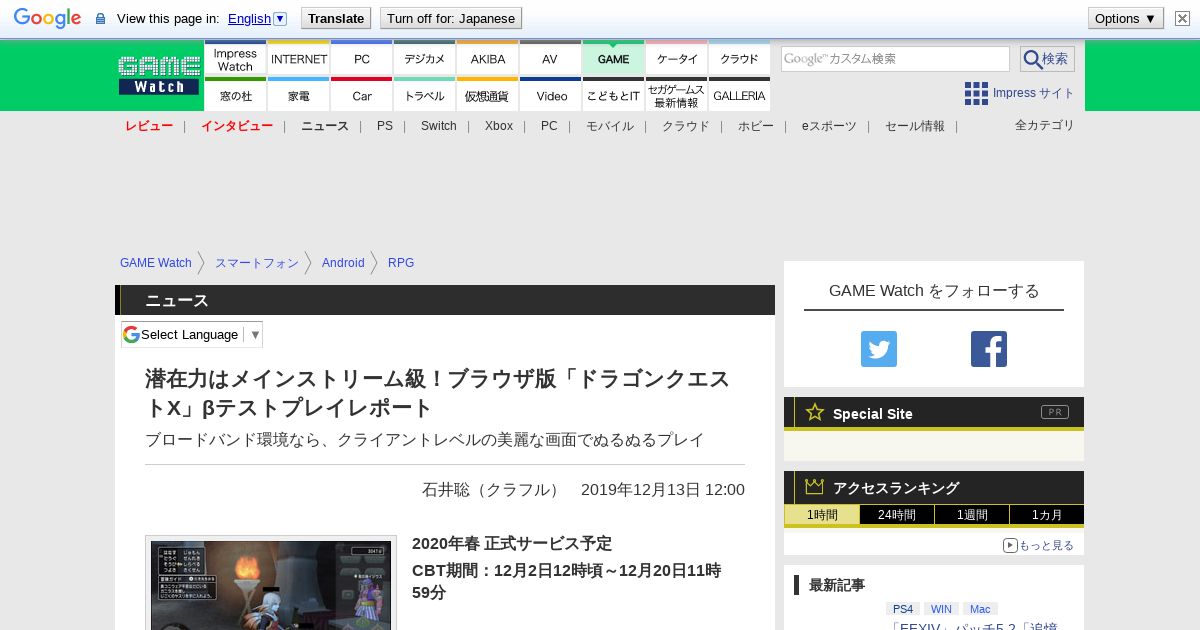Open the セガゲームス最新情報 tab
This screenshot has width=1200, height=630.
[677, 95]
